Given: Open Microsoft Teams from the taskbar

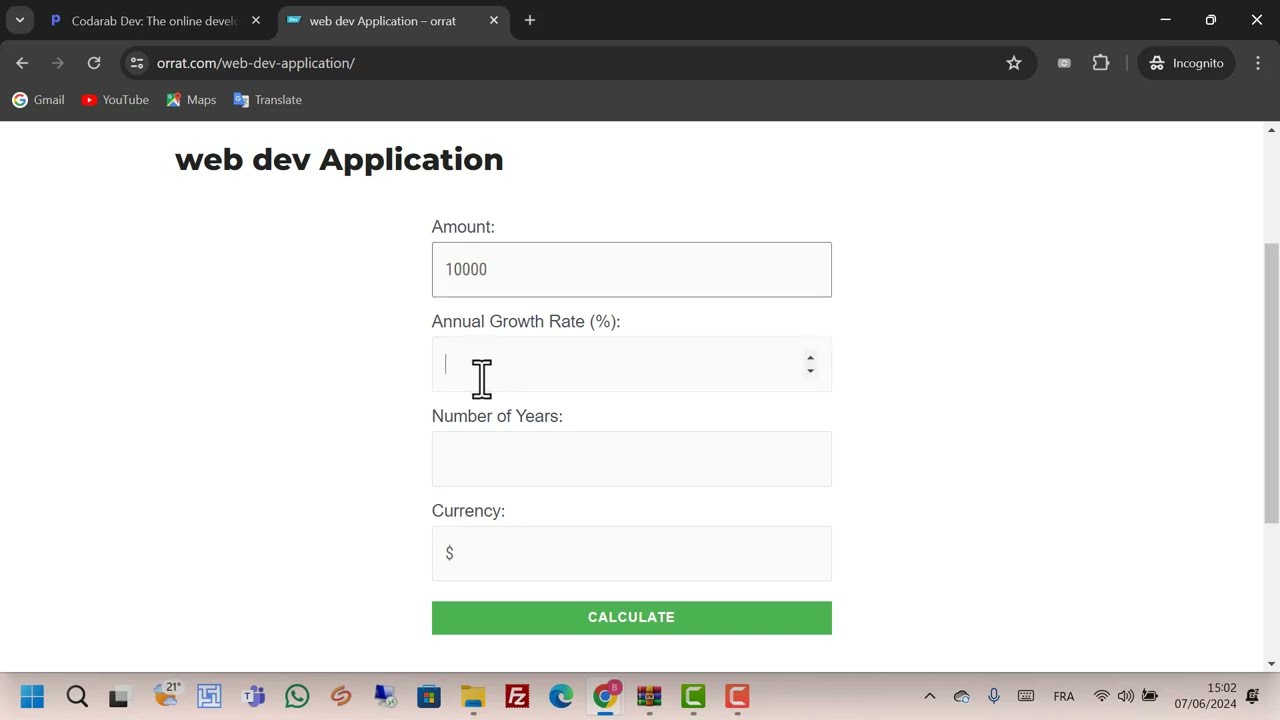Looking at the screenshot, I should [x=253, y=696].
